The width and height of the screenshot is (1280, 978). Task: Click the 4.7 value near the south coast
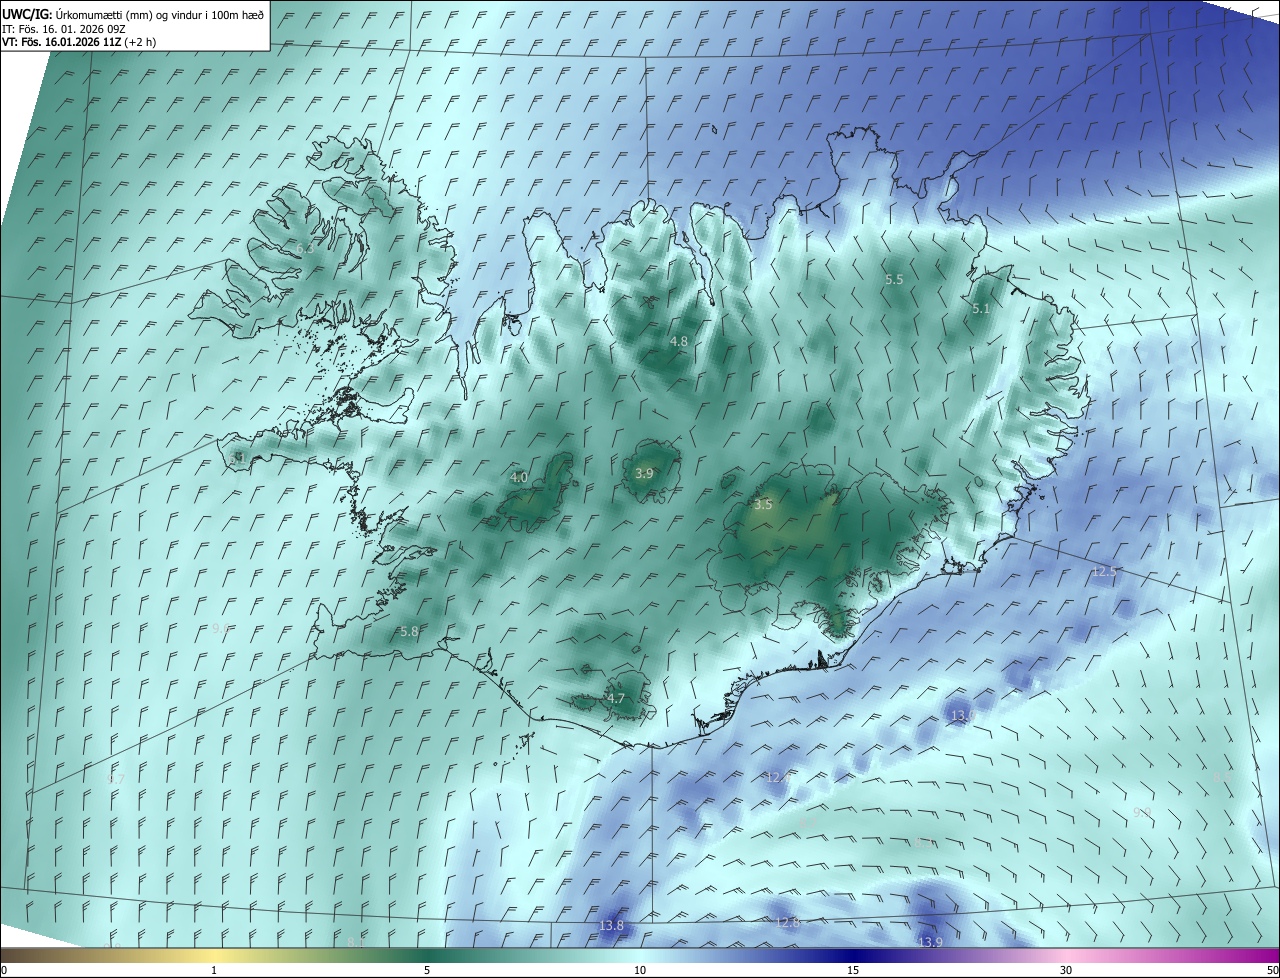pyautogui.click(x=616, y=699)
